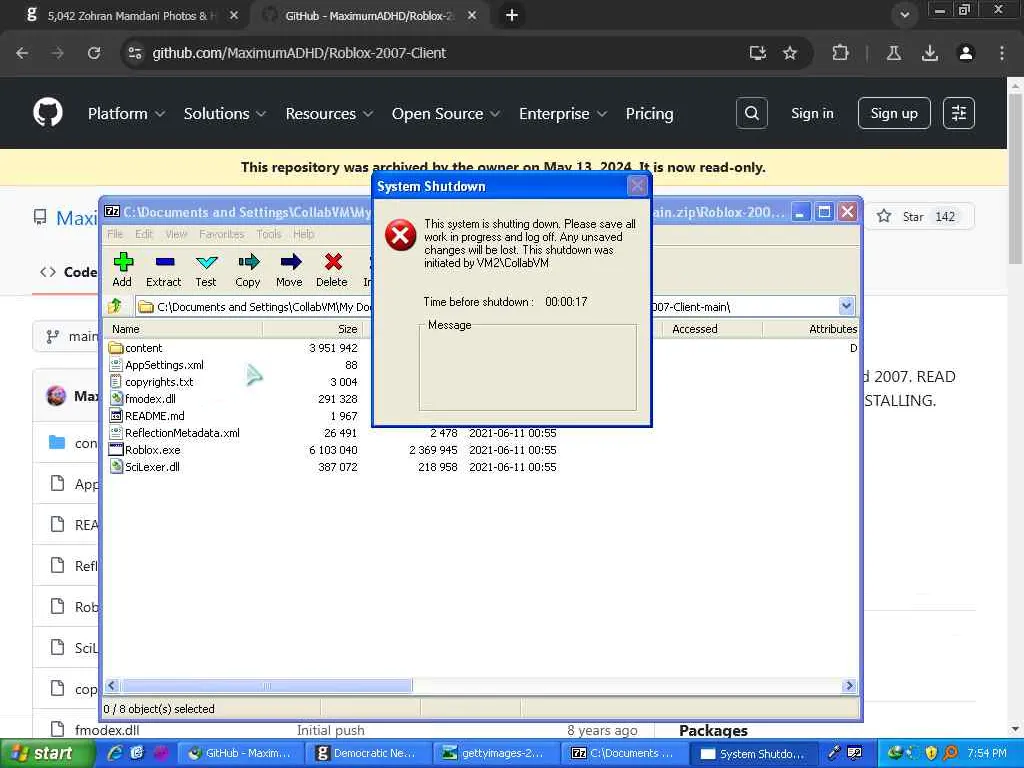Open the Pricing link

(649, 114)
